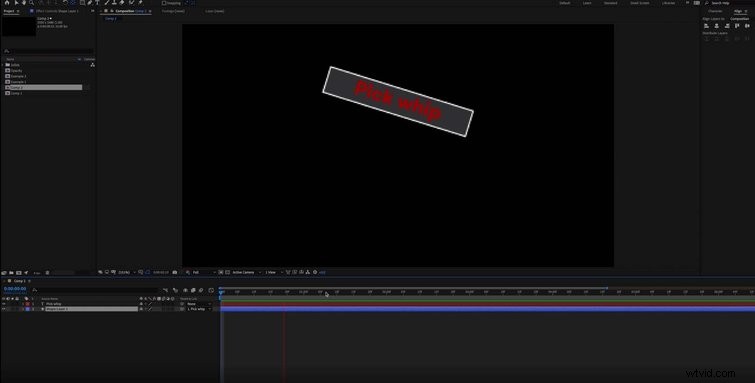
Task: Click the blue timeline bar of Shape Layer 1
Action: click(x=487, y=309)
